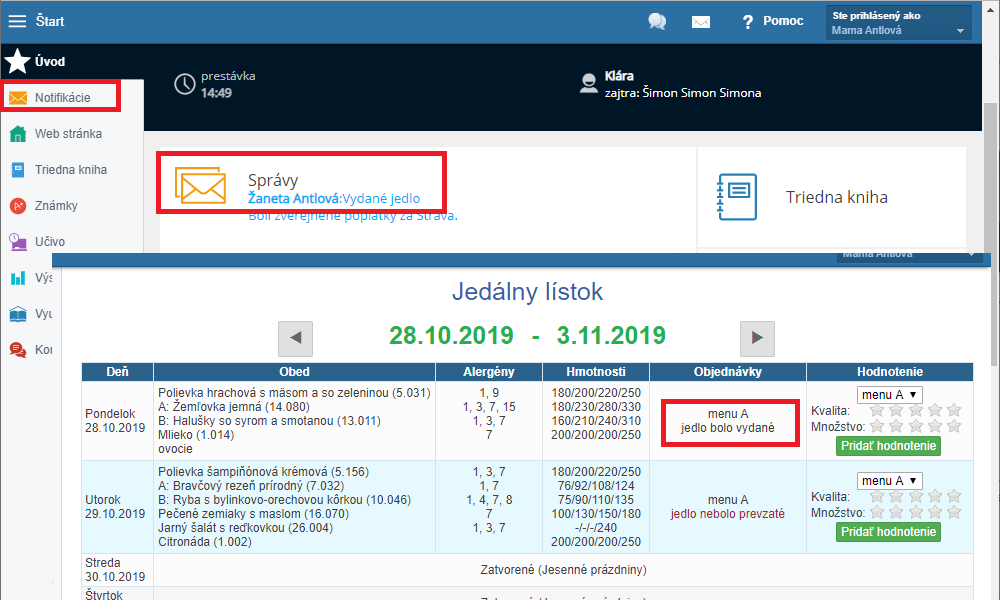Click the clock icon beside prestávka

(x=185, y=84)
